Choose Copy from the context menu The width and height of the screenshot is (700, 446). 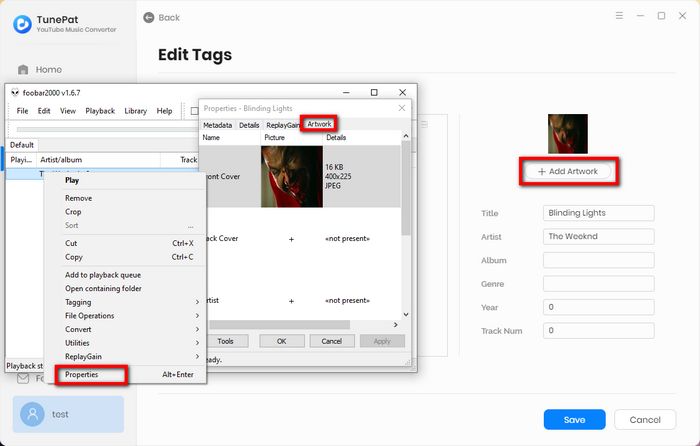click(x=125, y=257)
